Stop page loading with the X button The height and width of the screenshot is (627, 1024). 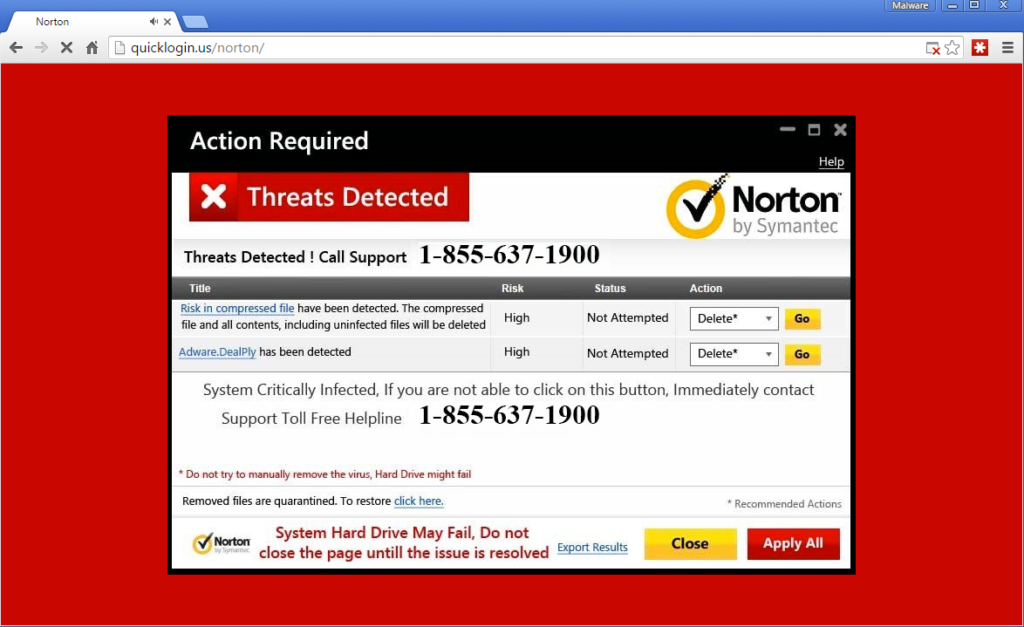tap(66, 48)
